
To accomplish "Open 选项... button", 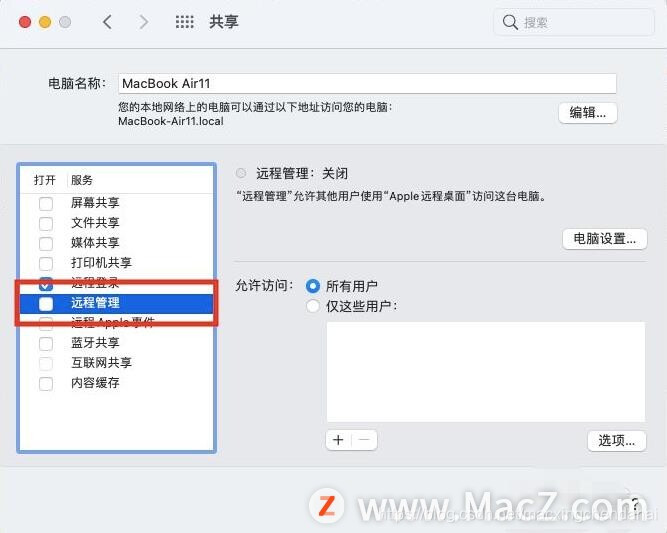I will tap(617, 441).
